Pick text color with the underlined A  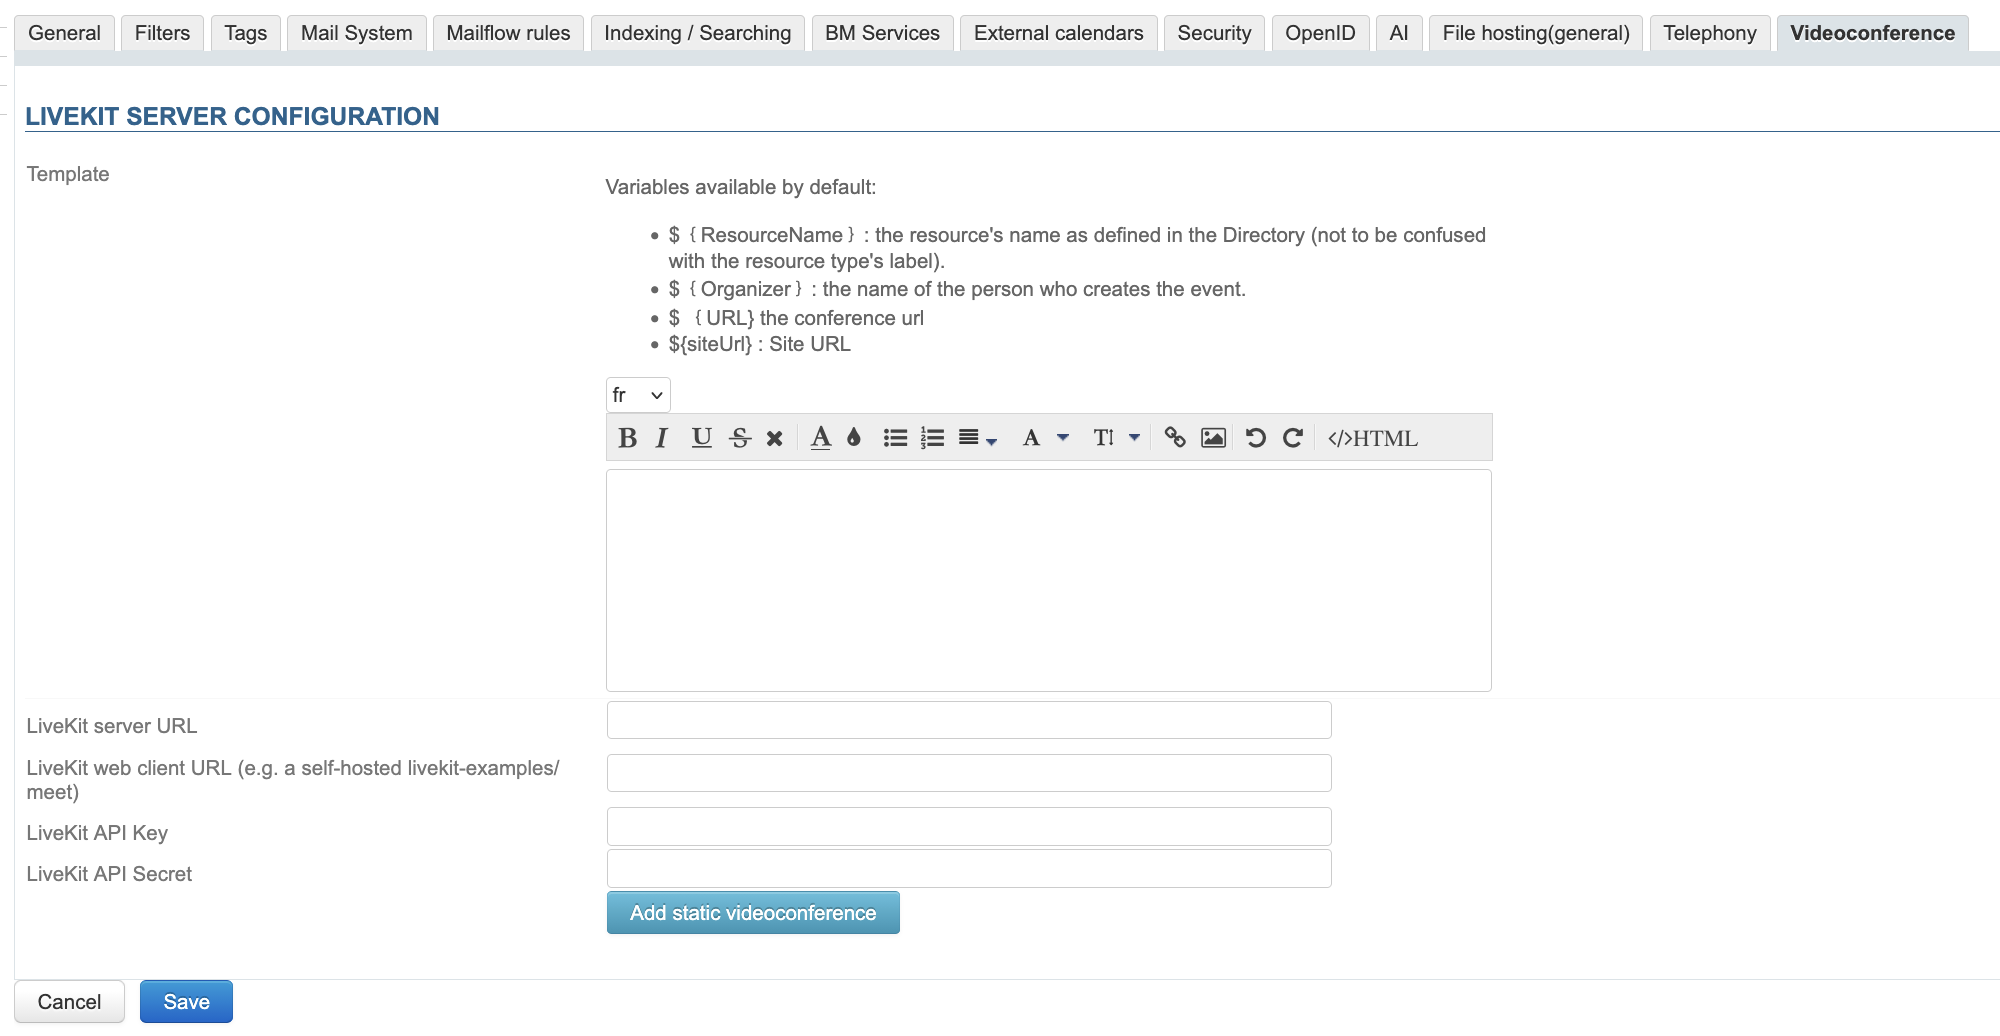[x=821, y=438]
